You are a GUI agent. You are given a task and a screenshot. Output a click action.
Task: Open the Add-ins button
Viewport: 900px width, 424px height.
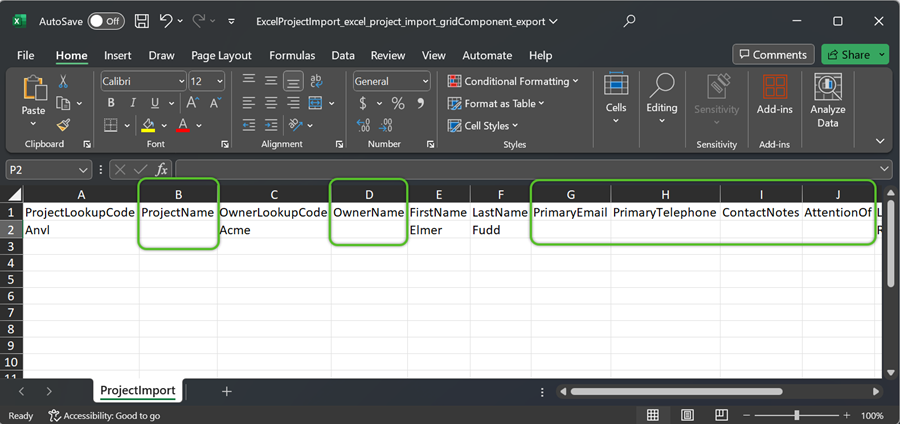click(775, 95)
